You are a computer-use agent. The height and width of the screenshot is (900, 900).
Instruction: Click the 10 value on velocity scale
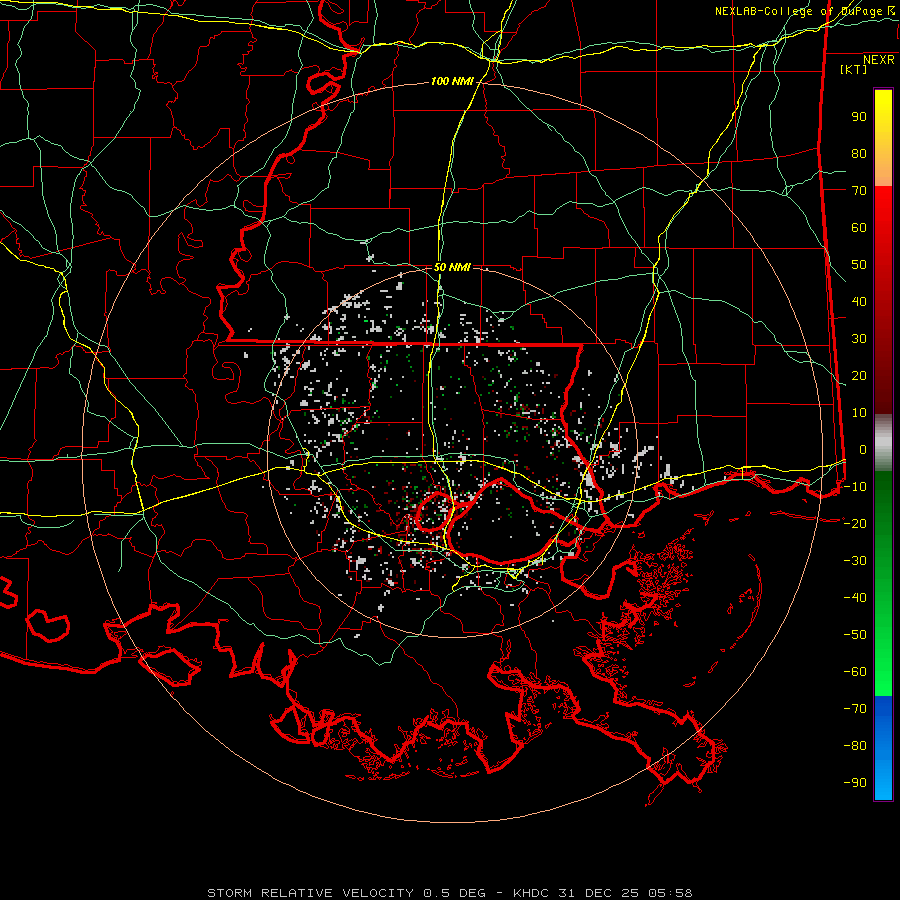click(859, 413)
